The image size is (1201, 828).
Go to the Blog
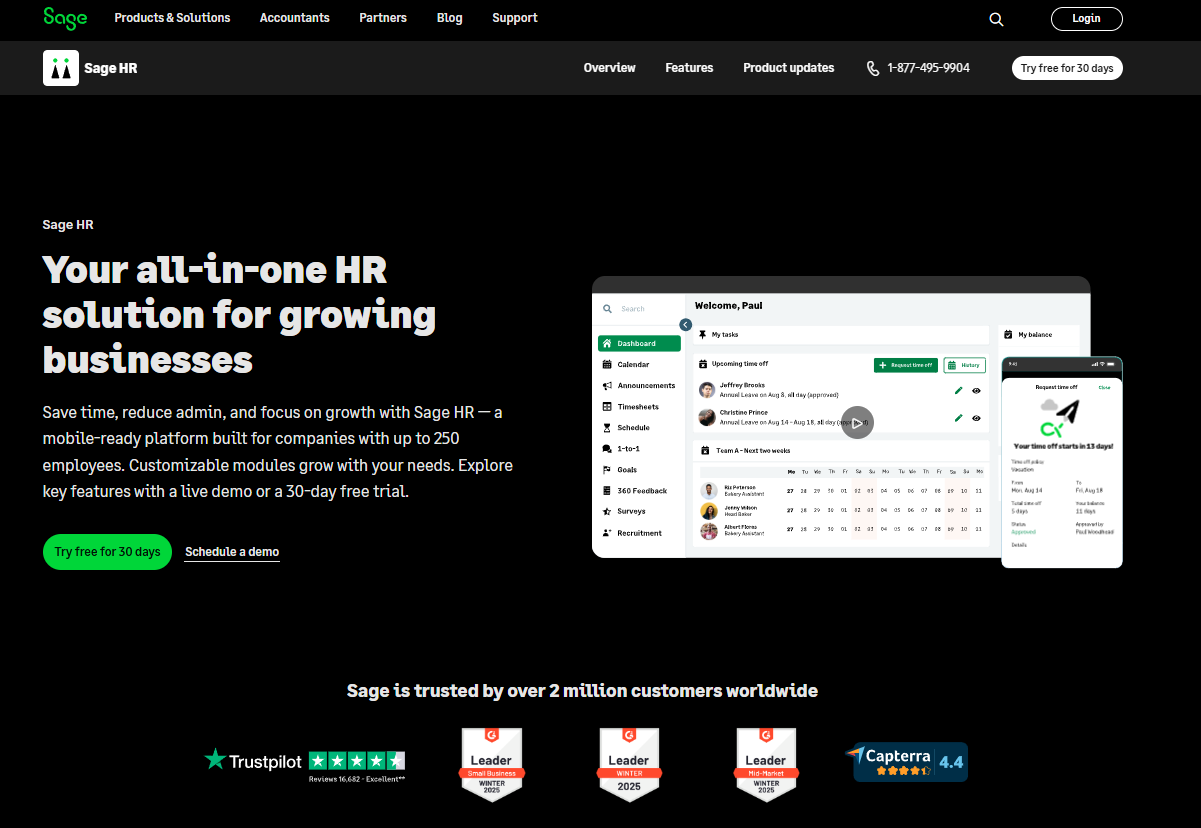pos(450,18)
